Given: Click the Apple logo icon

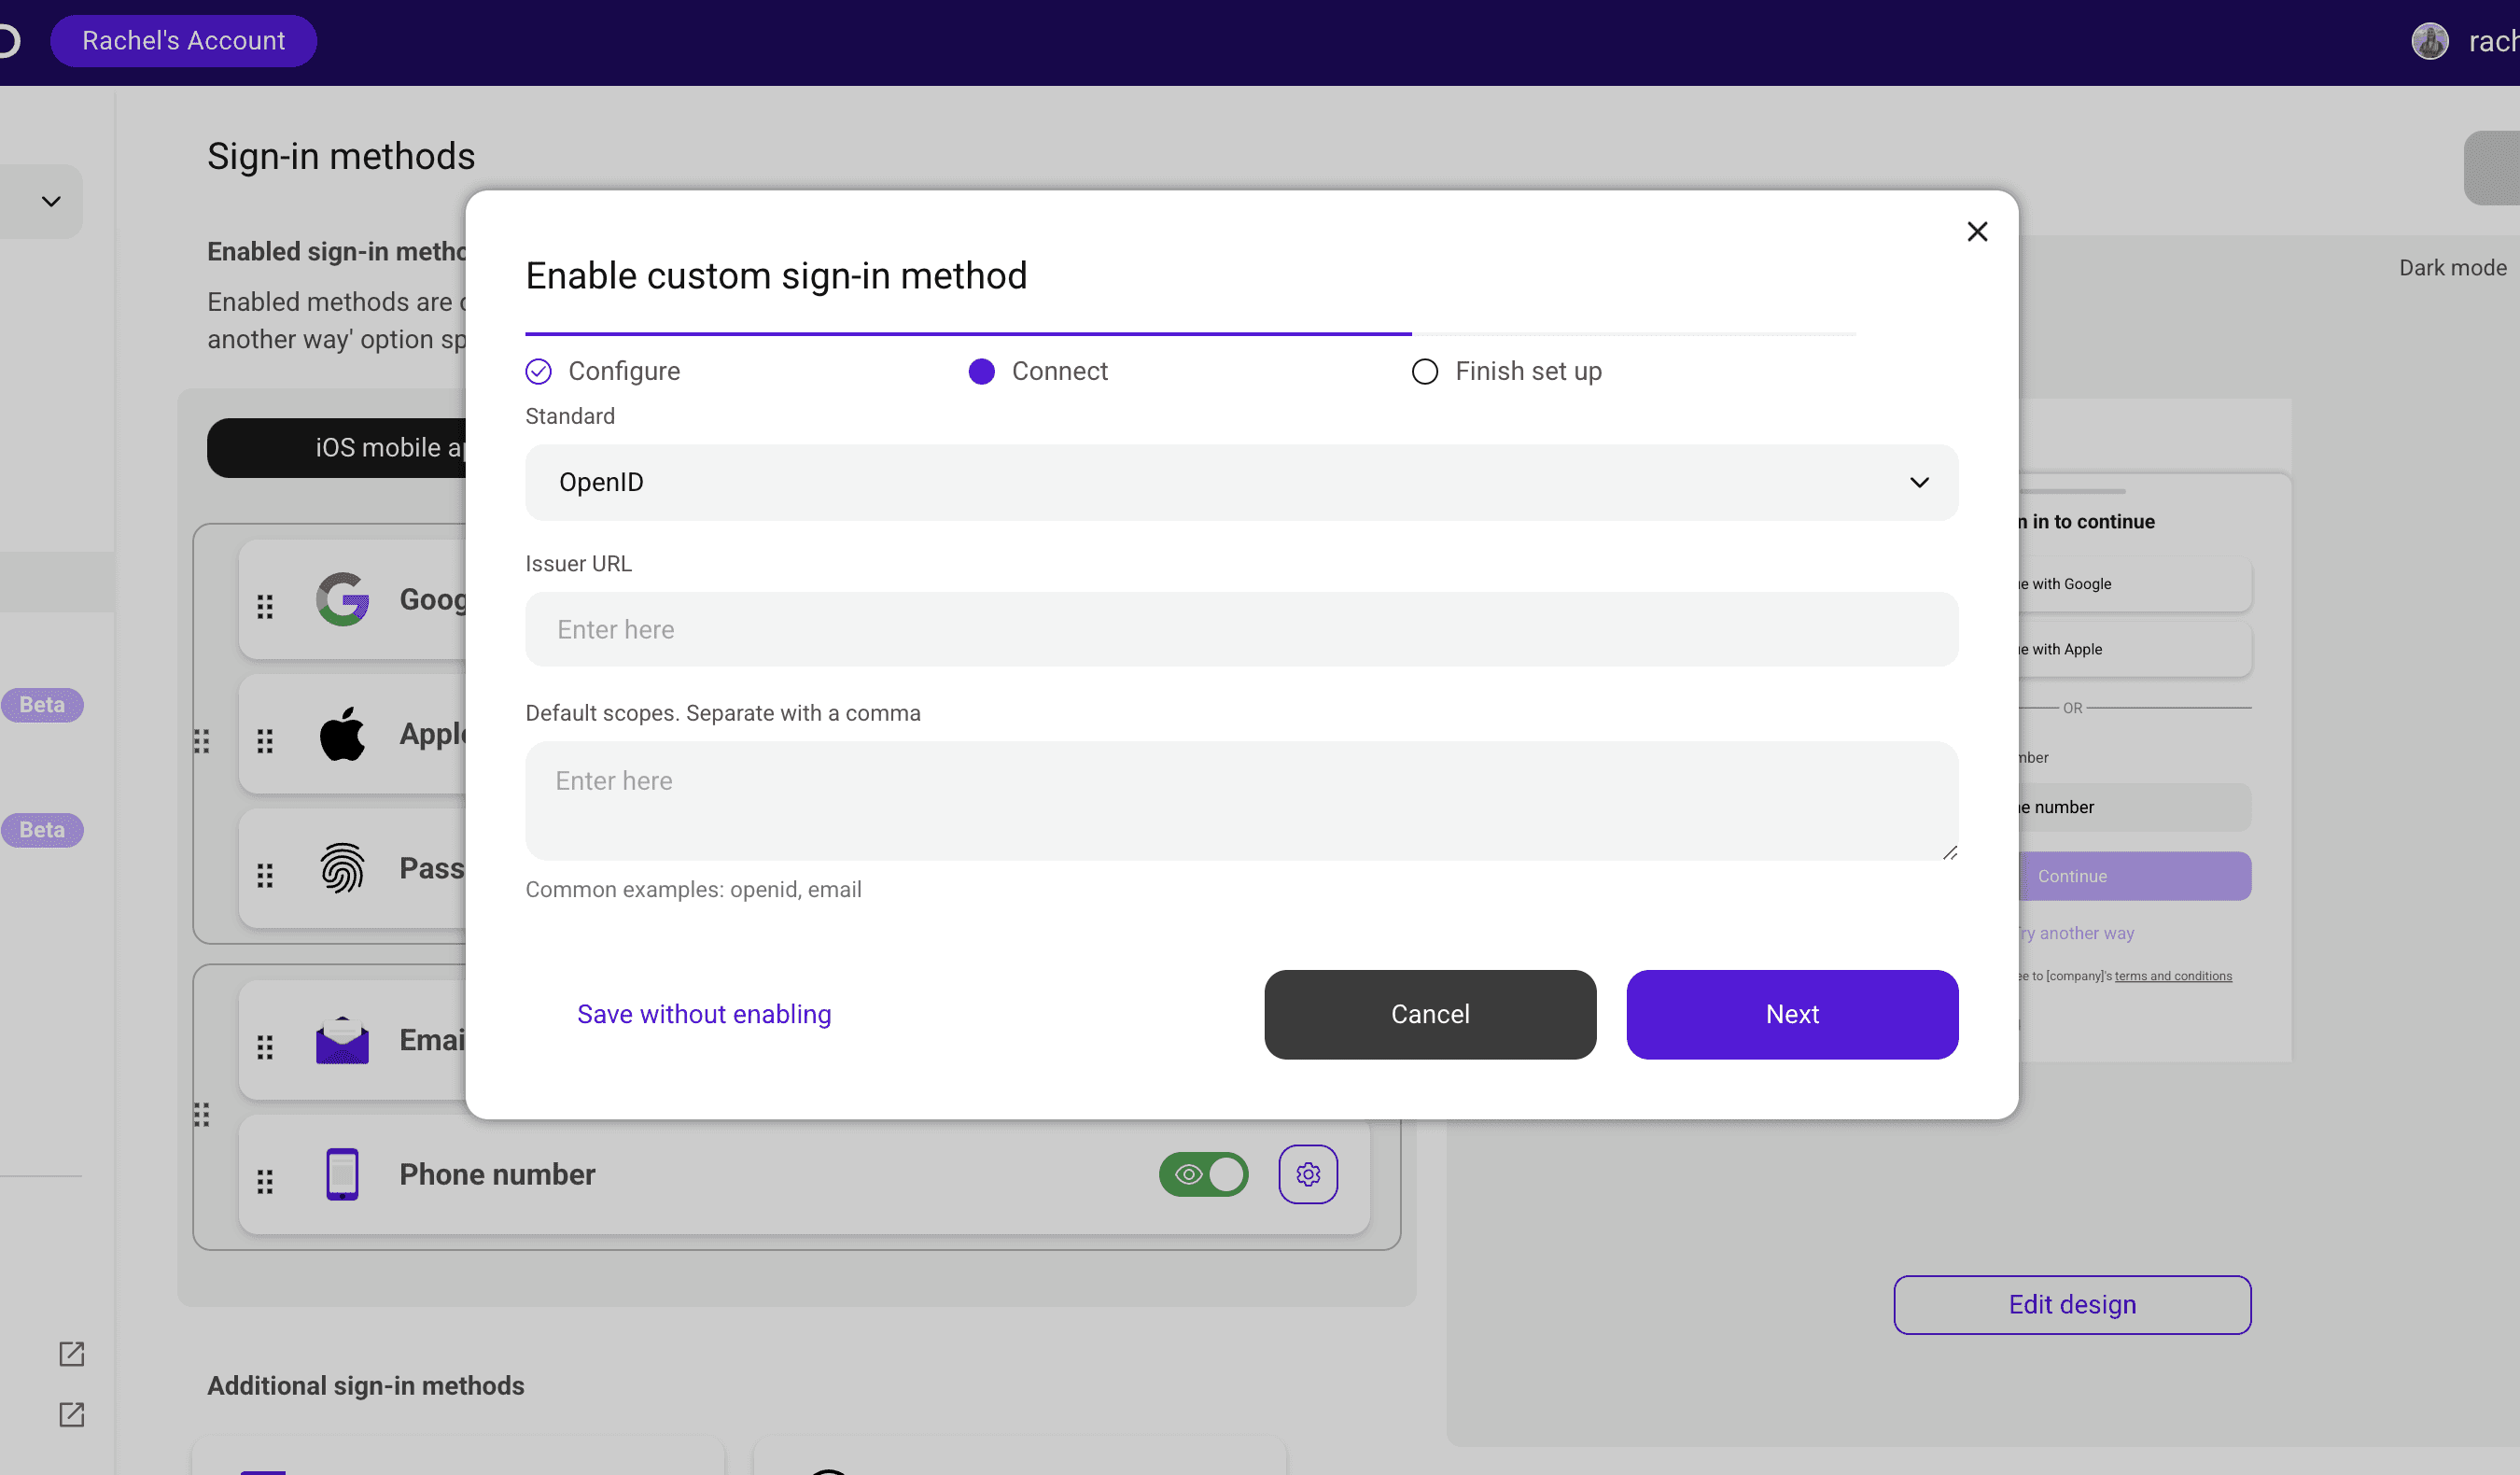Looking at the screenshot, I should pyautogui.click(x=342, y=734).
